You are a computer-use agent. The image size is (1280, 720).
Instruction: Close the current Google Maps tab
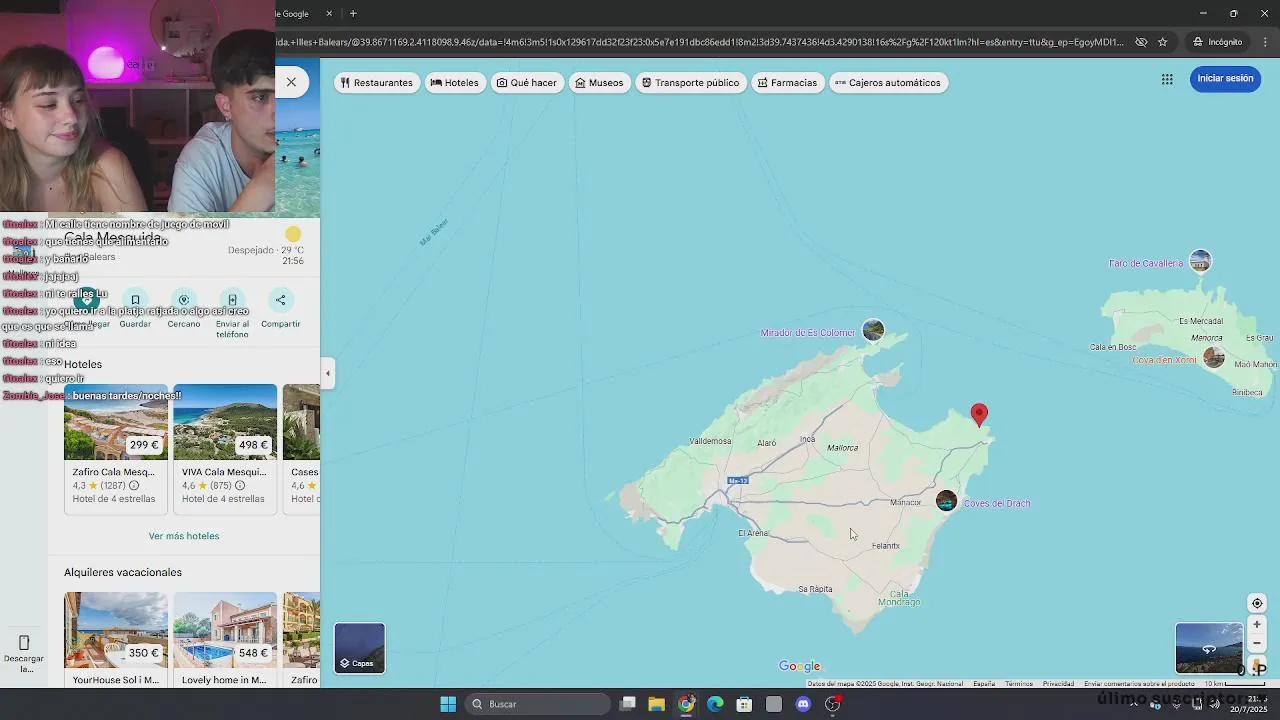(330, 14)
